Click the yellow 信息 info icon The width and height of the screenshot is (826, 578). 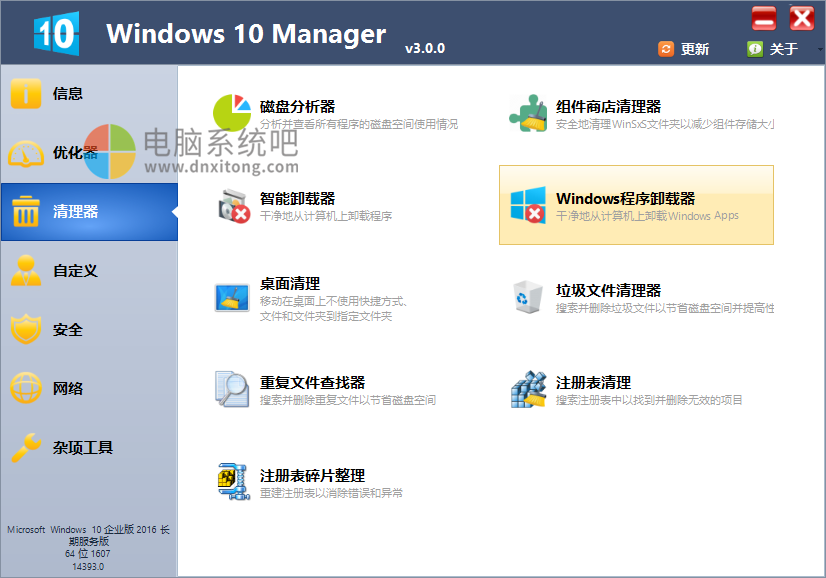[25, 93]
